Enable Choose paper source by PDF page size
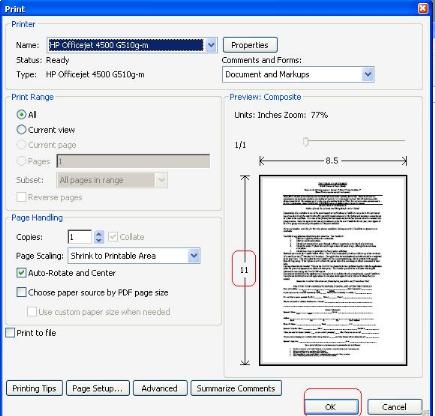Image resolution: width=435 pixels, height=416 pixels. 21,292
